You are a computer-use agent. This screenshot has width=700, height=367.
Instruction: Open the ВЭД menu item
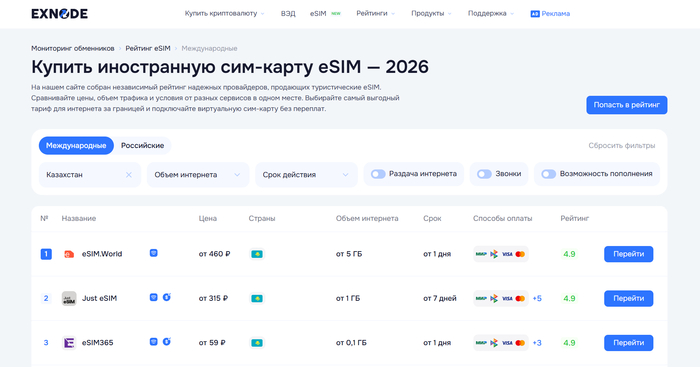point(288,14)
